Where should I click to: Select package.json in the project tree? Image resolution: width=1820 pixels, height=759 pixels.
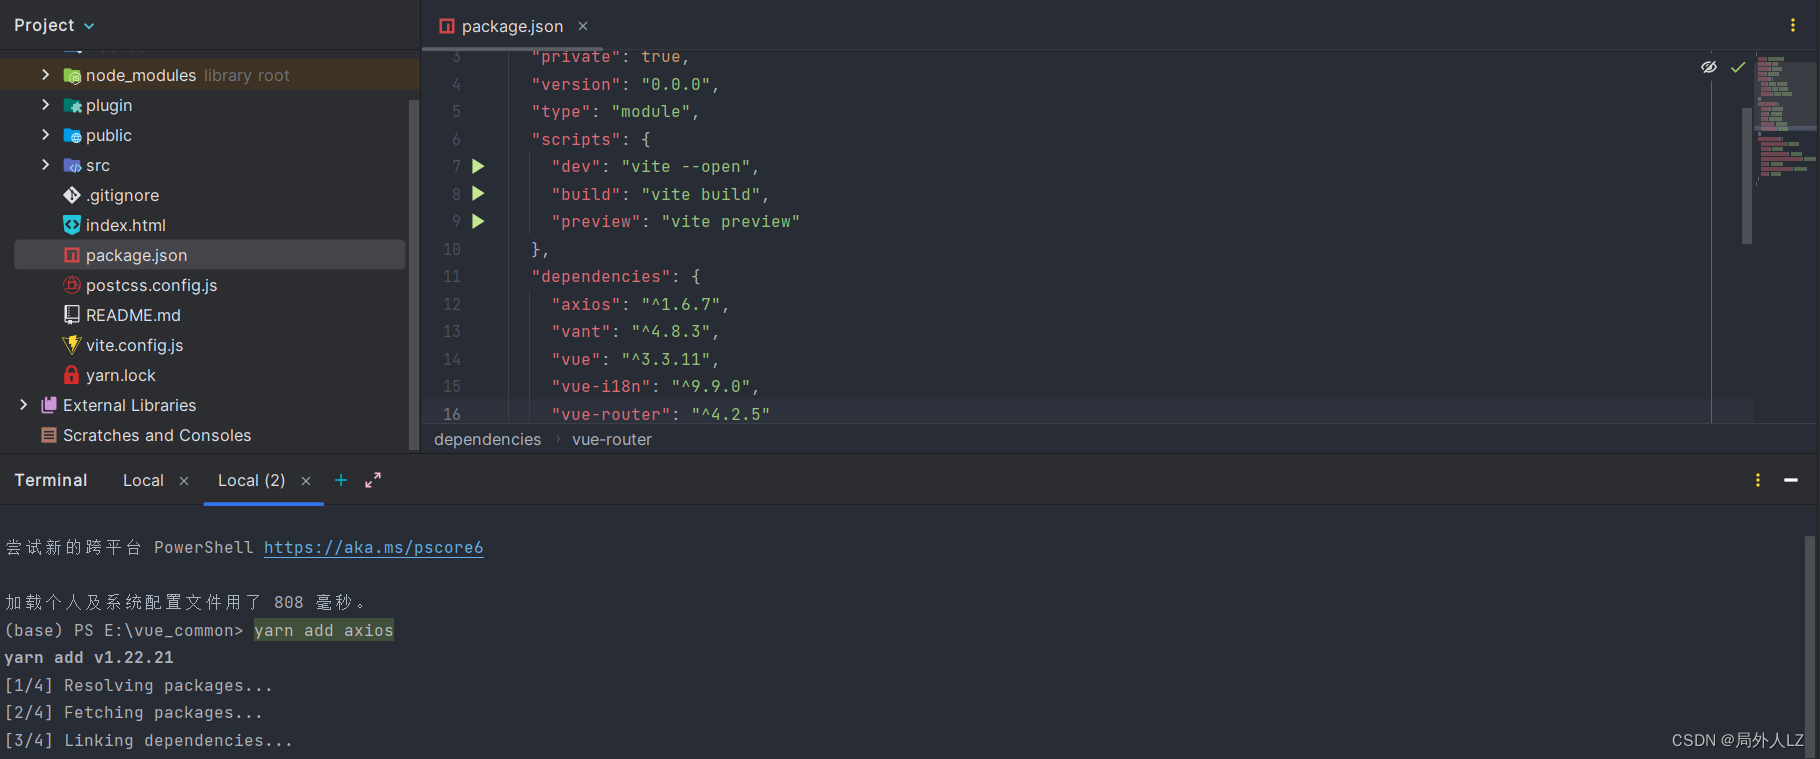click(210, 255)
